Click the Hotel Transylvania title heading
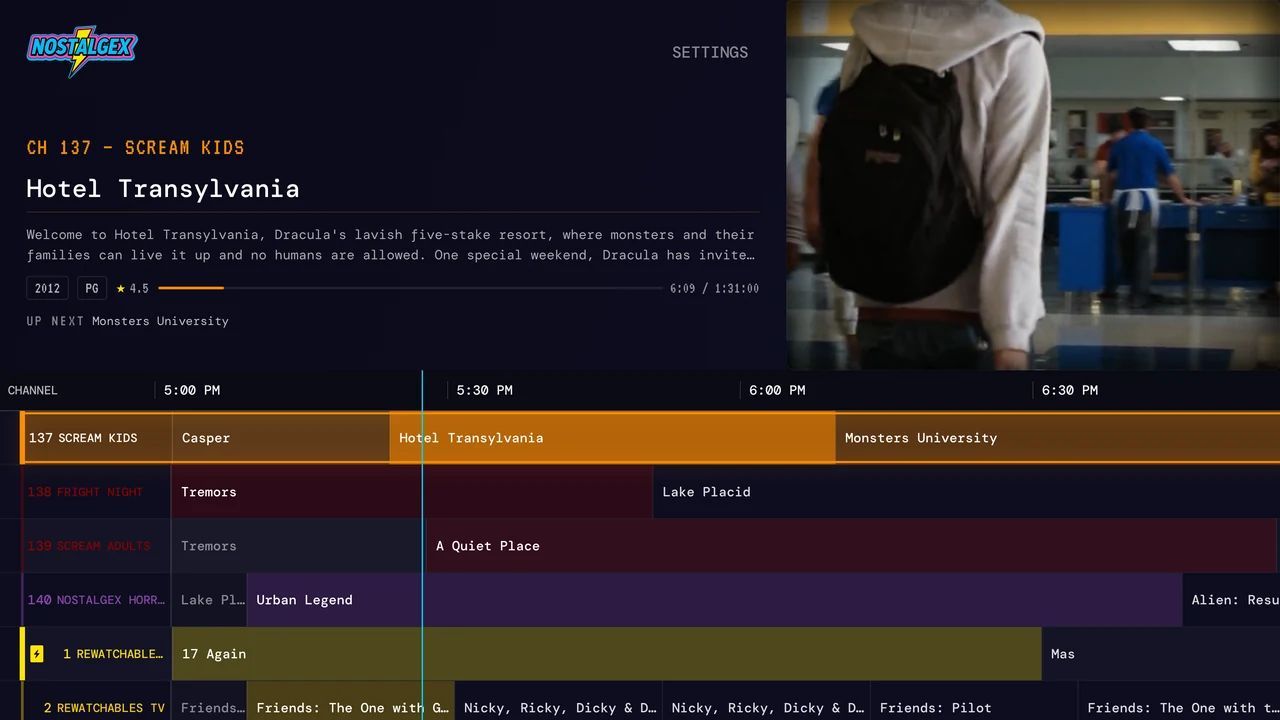 tap(163, 188)
